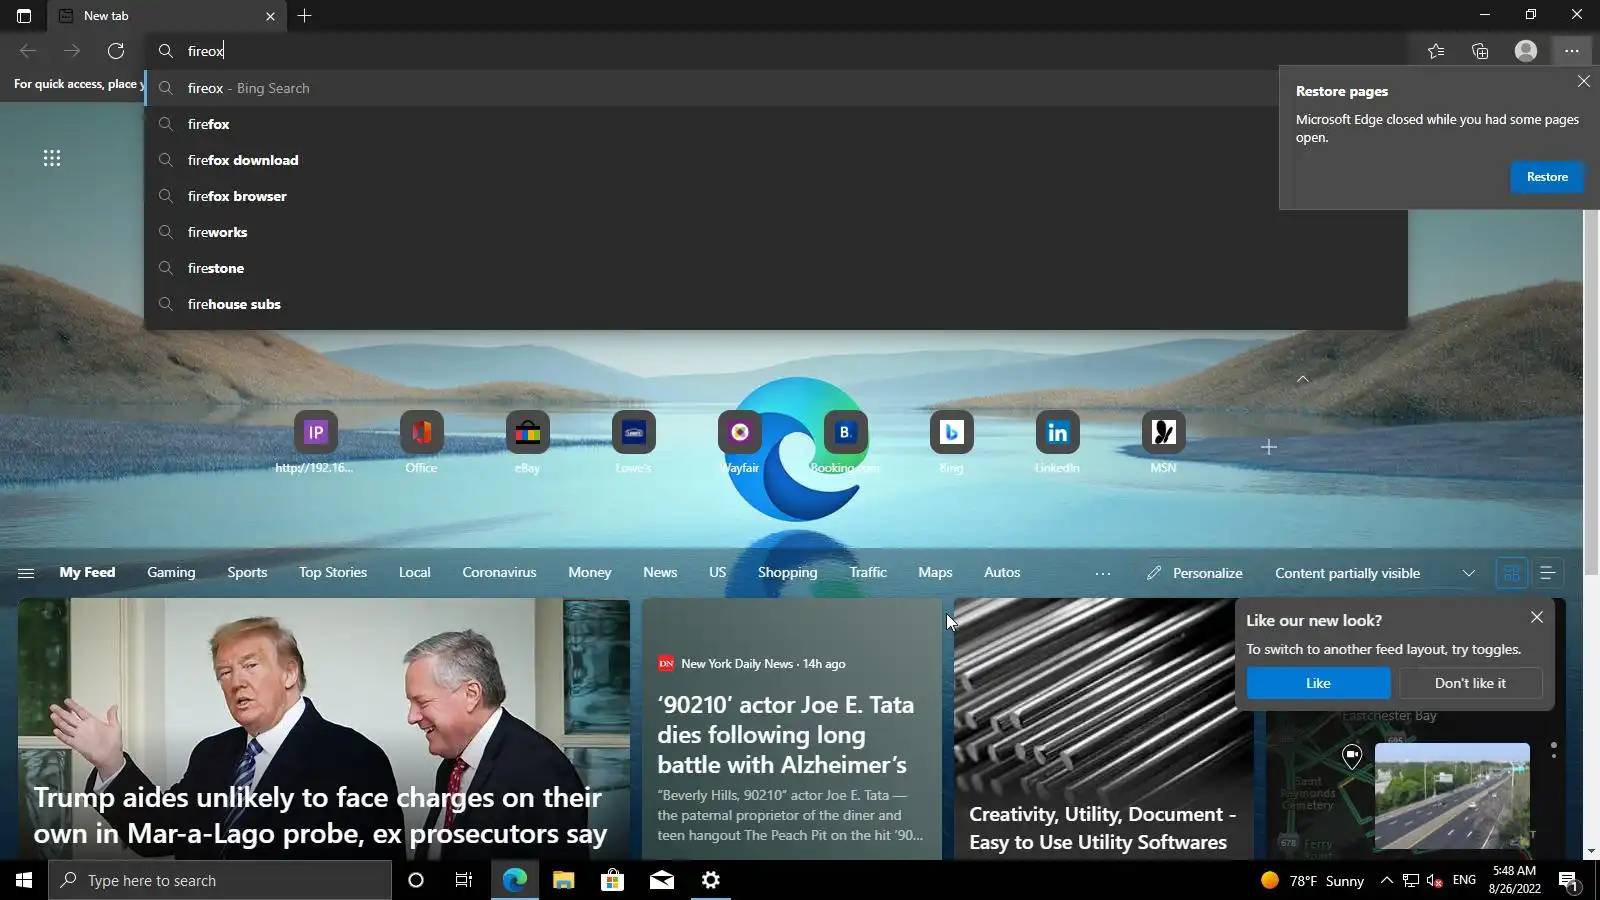Select the Autos feed tab
Viewport: 1600px width, 900px height.
coord(1002,572)
